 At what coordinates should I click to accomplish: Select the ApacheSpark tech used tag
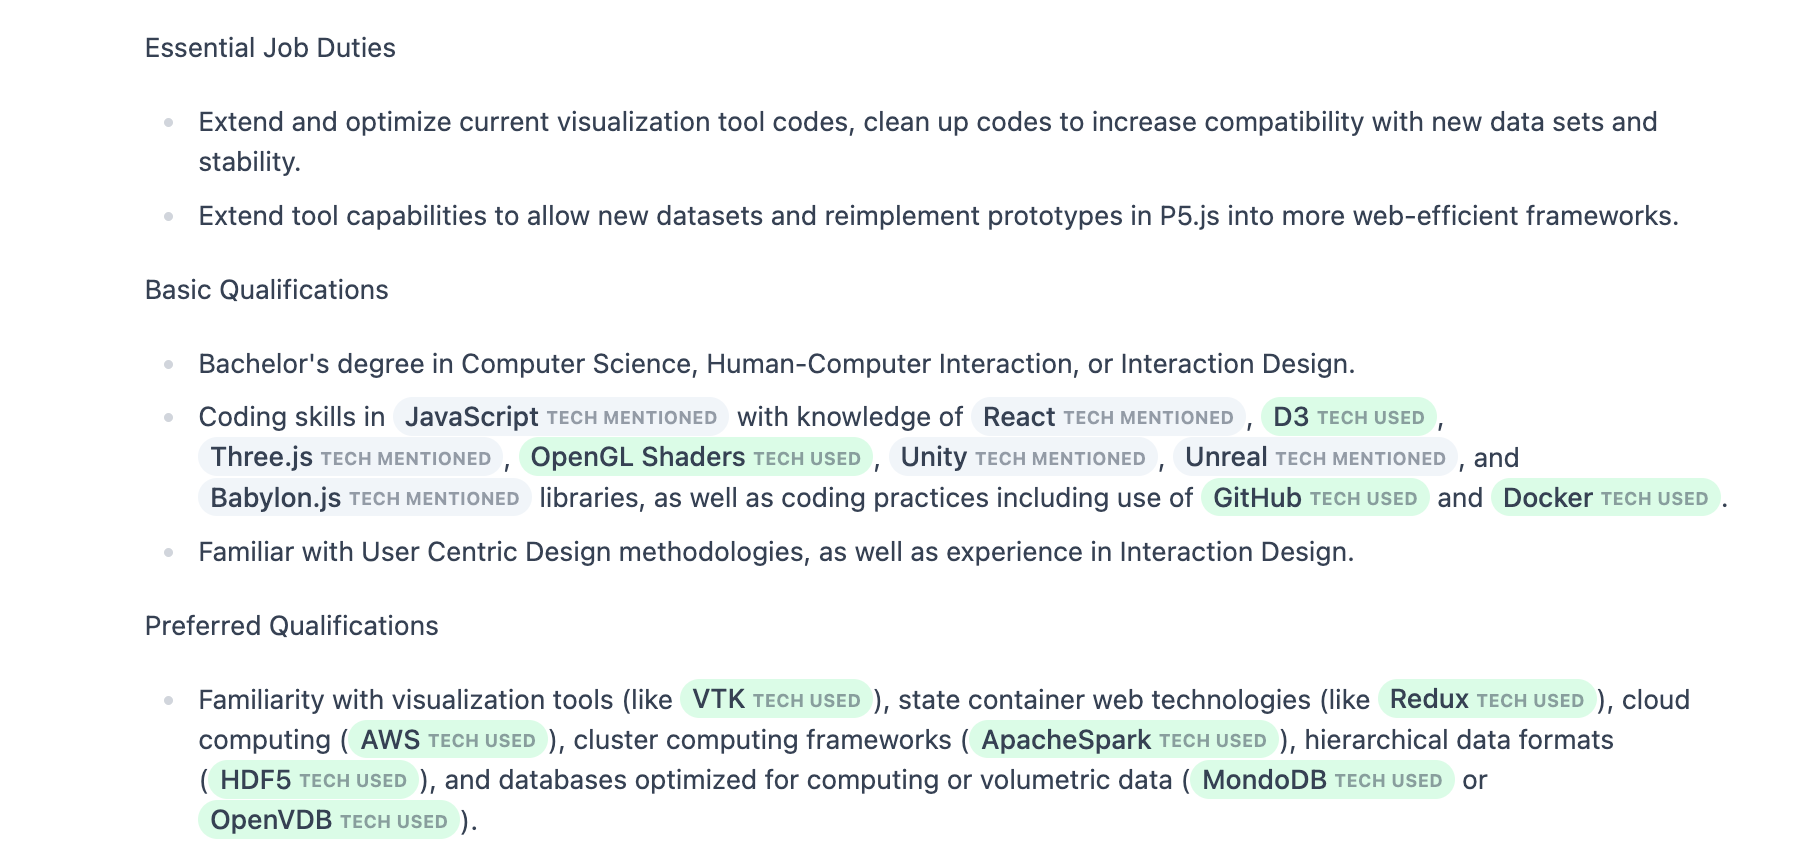pos(1123,740)
